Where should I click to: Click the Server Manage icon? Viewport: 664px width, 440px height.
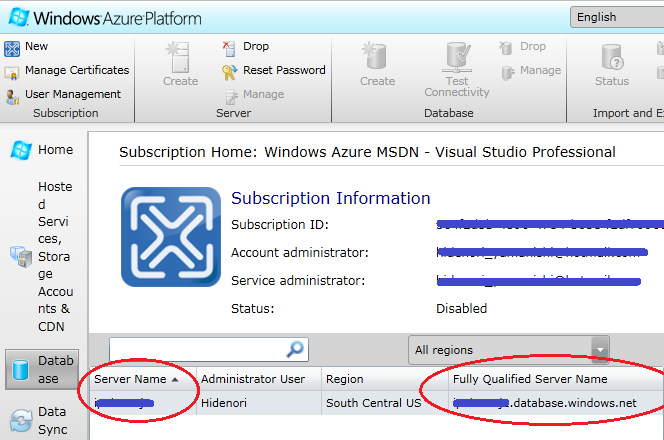tap(232, 97)
